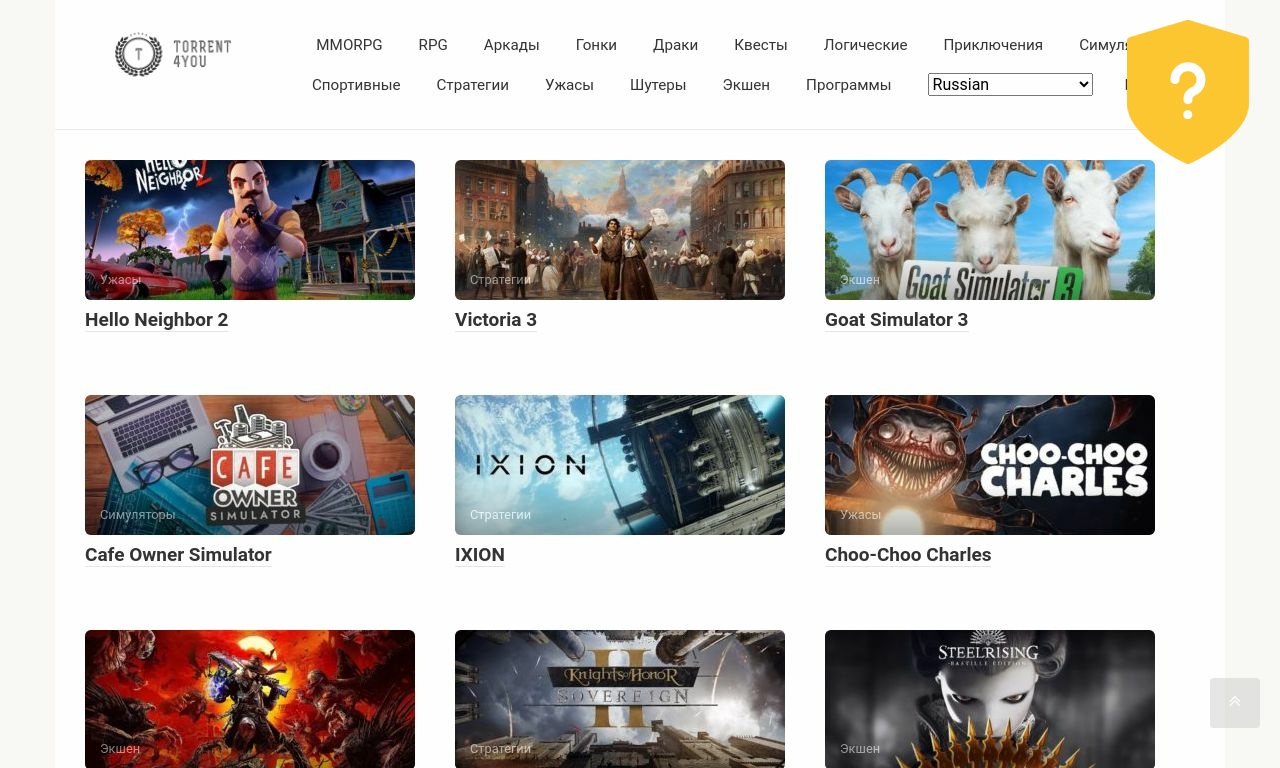Click Стратегии tag on IXION card
This screenshot has width=1280, height=768.
[x=500, y=515]
